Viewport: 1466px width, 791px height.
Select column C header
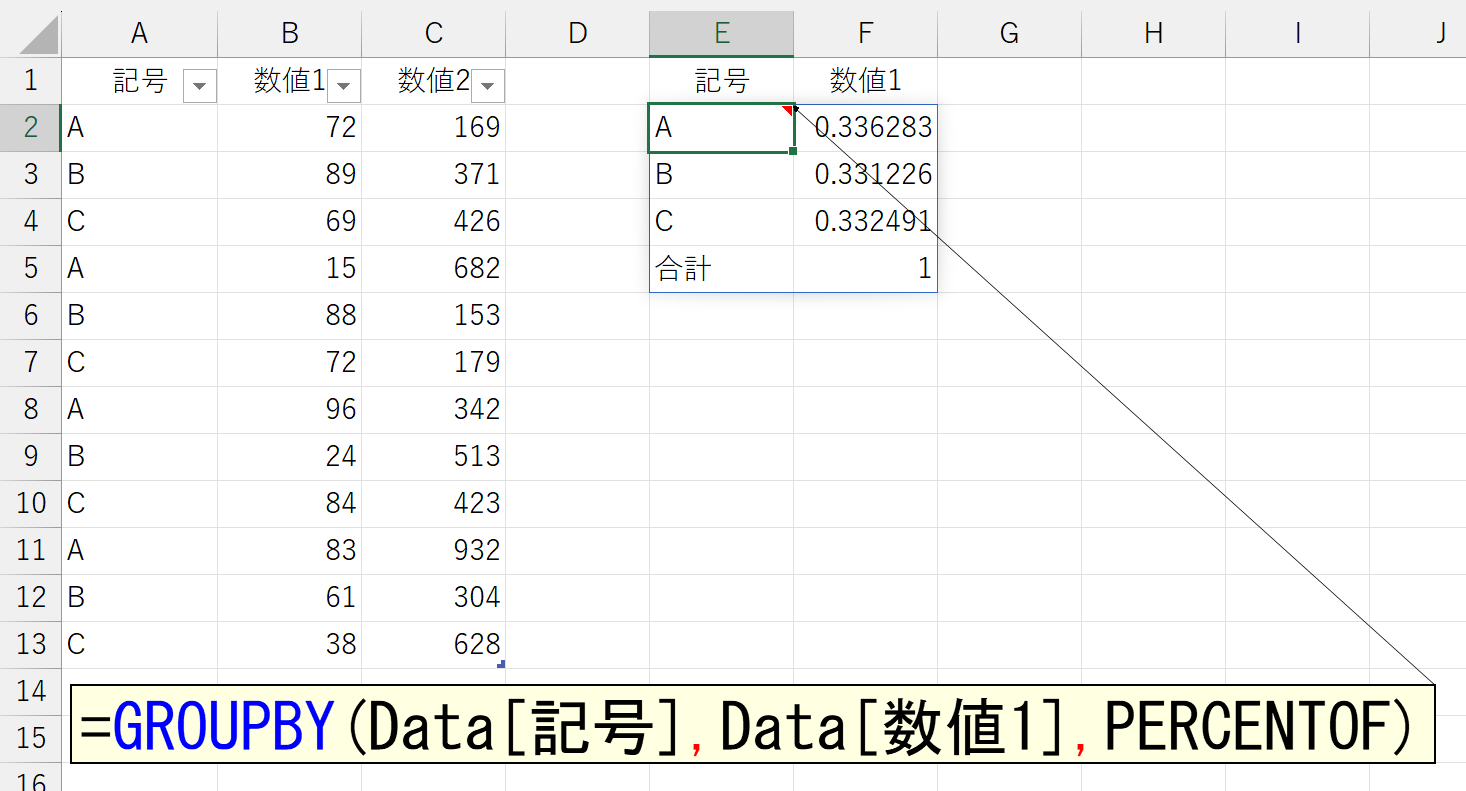click(434, 34)
